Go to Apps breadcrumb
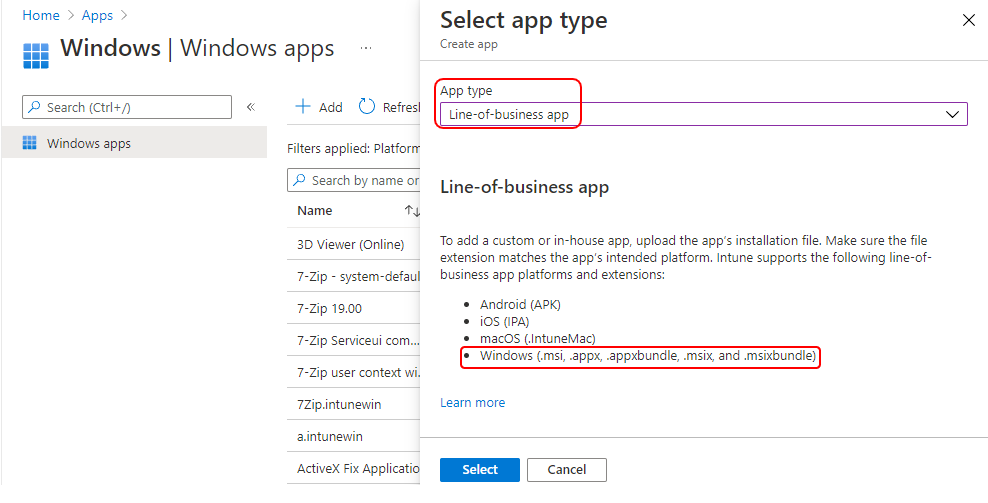This screenshot has width=988, height=503. click(x=97, y=15)
